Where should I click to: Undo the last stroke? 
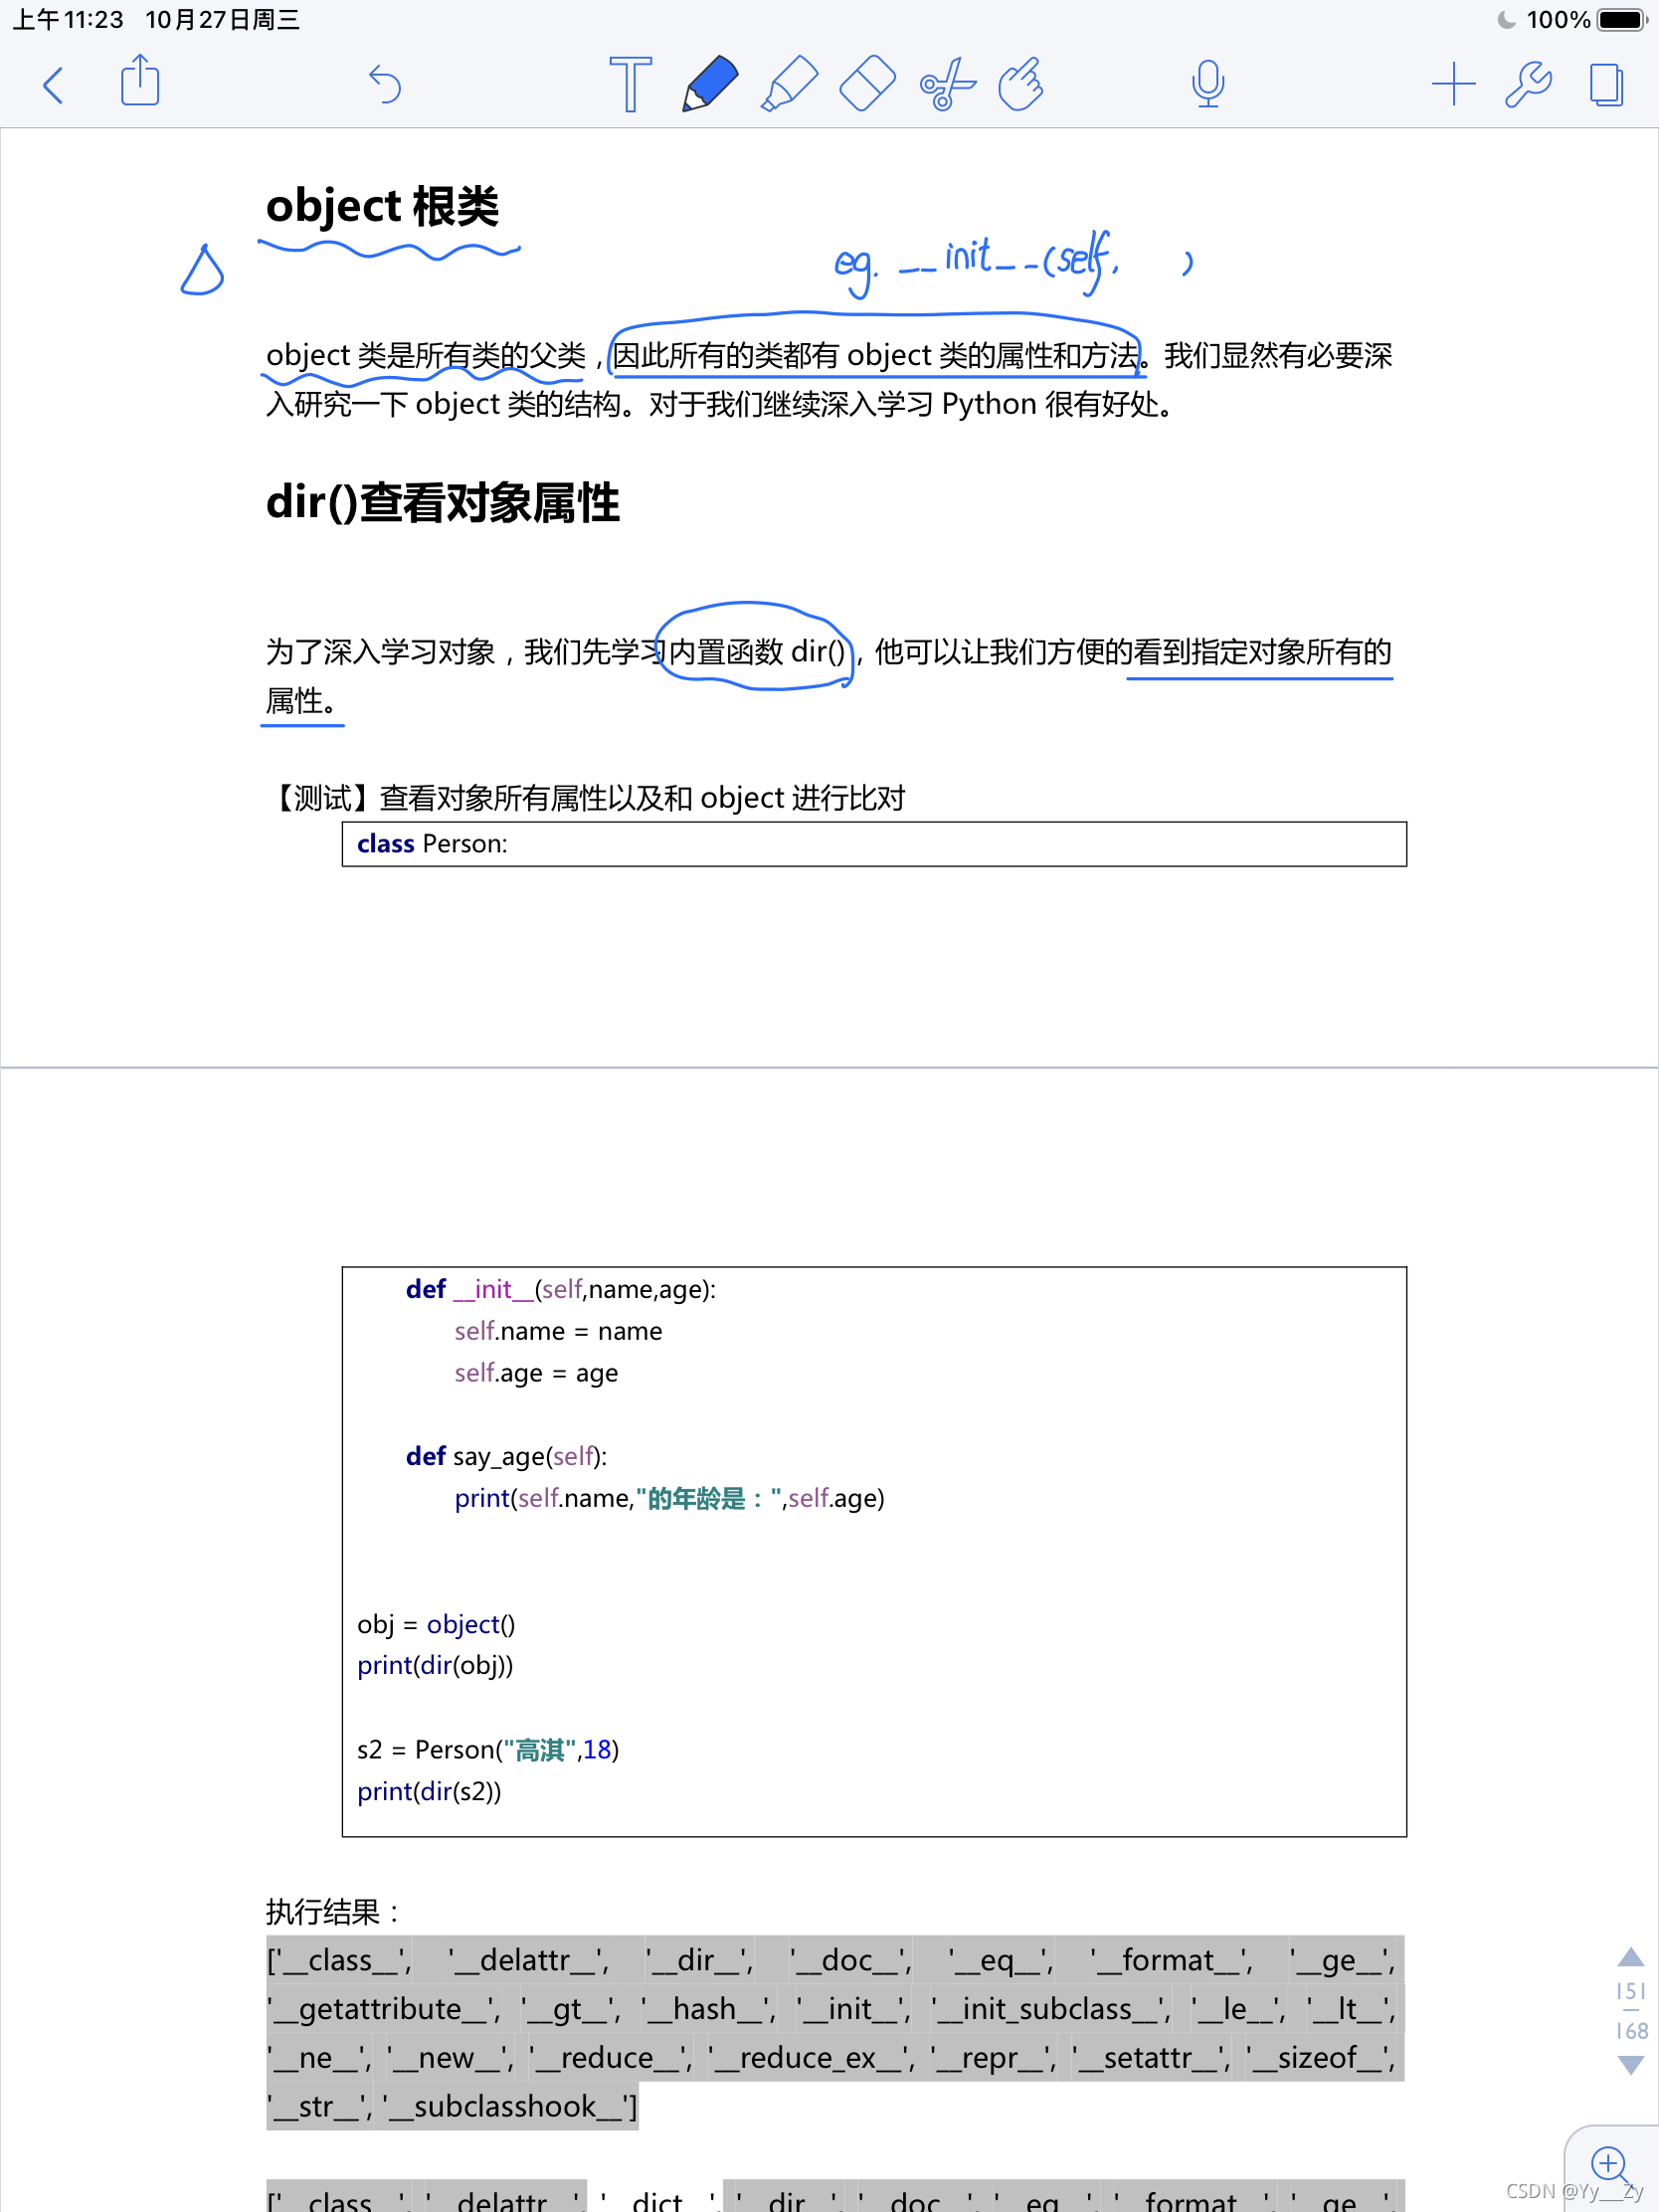[x=384, y=85]
